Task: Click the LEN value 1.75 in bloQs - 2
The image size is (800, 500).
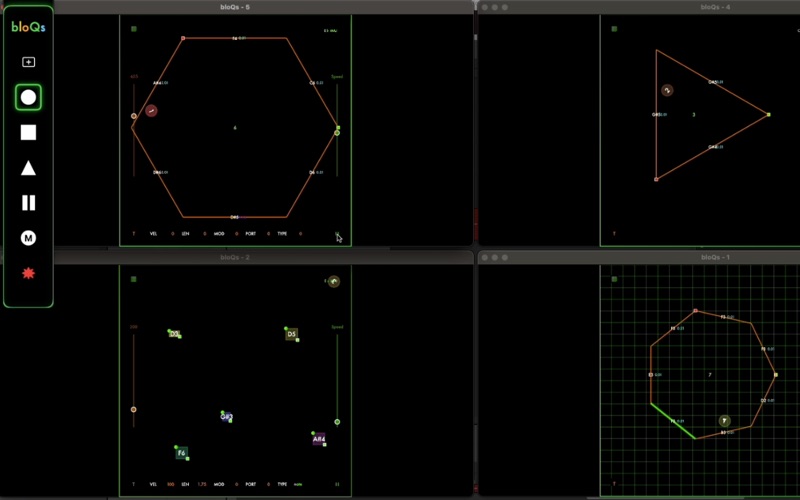Action: (202, 484)
